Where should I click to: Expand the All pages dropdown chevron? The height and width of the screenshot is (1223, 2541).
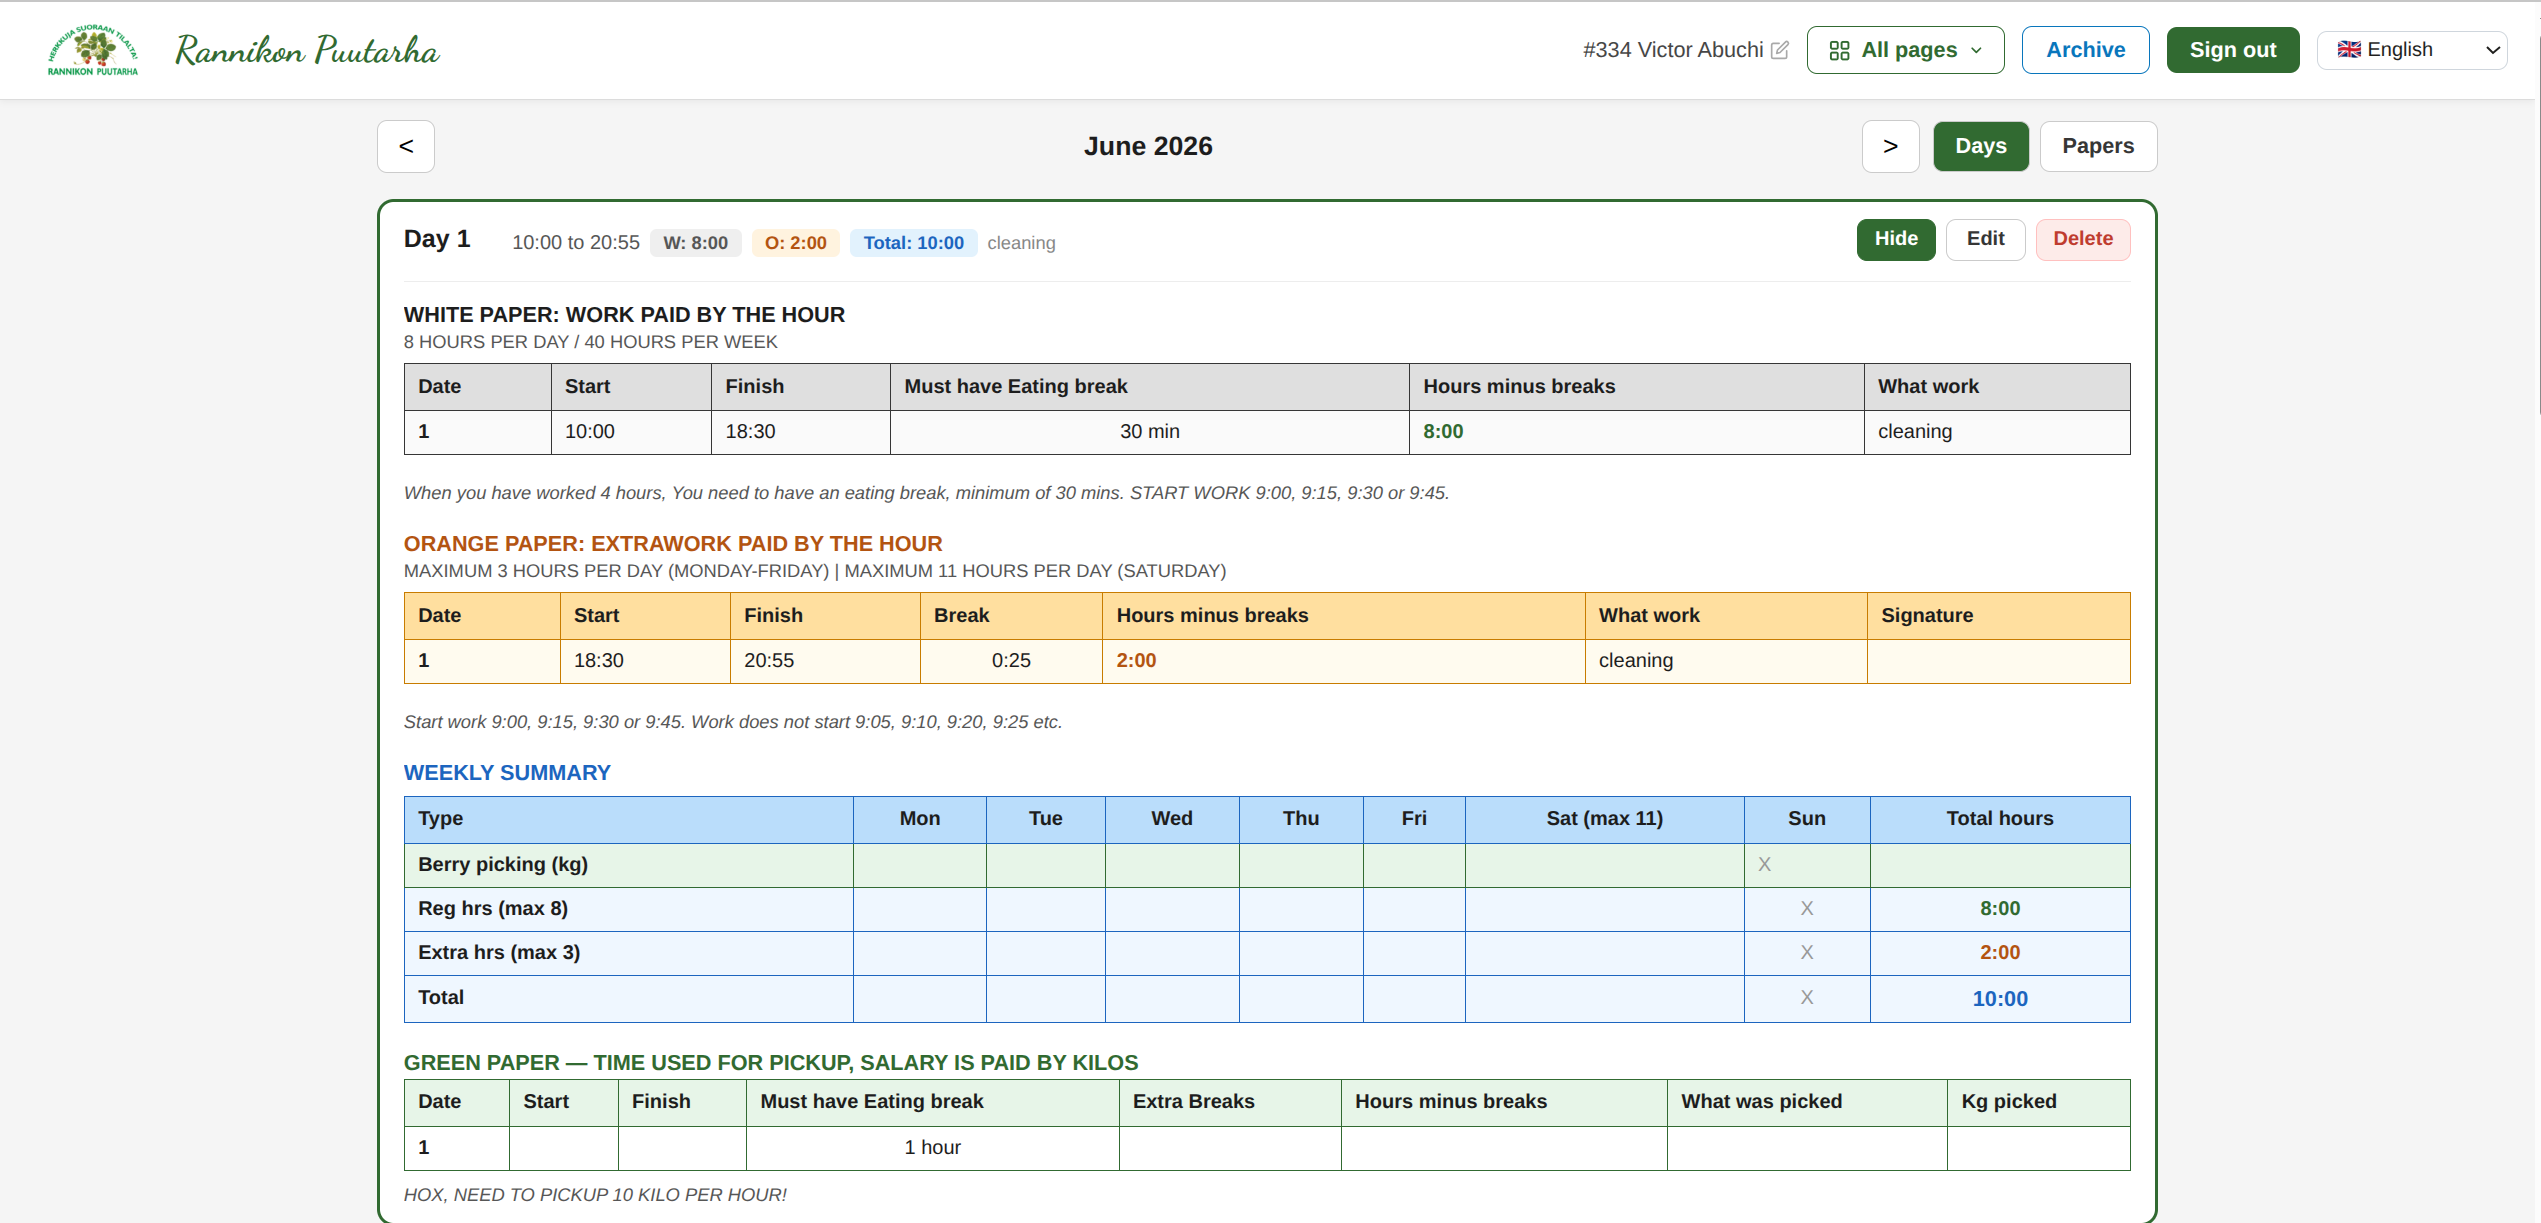click(x=1976, y=51)
